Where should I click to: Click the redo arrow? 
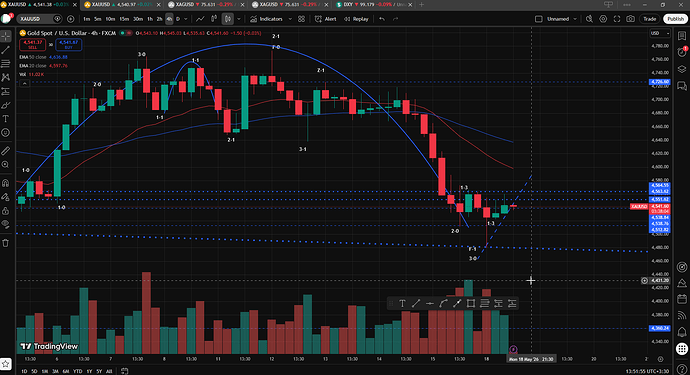(395, 19)
